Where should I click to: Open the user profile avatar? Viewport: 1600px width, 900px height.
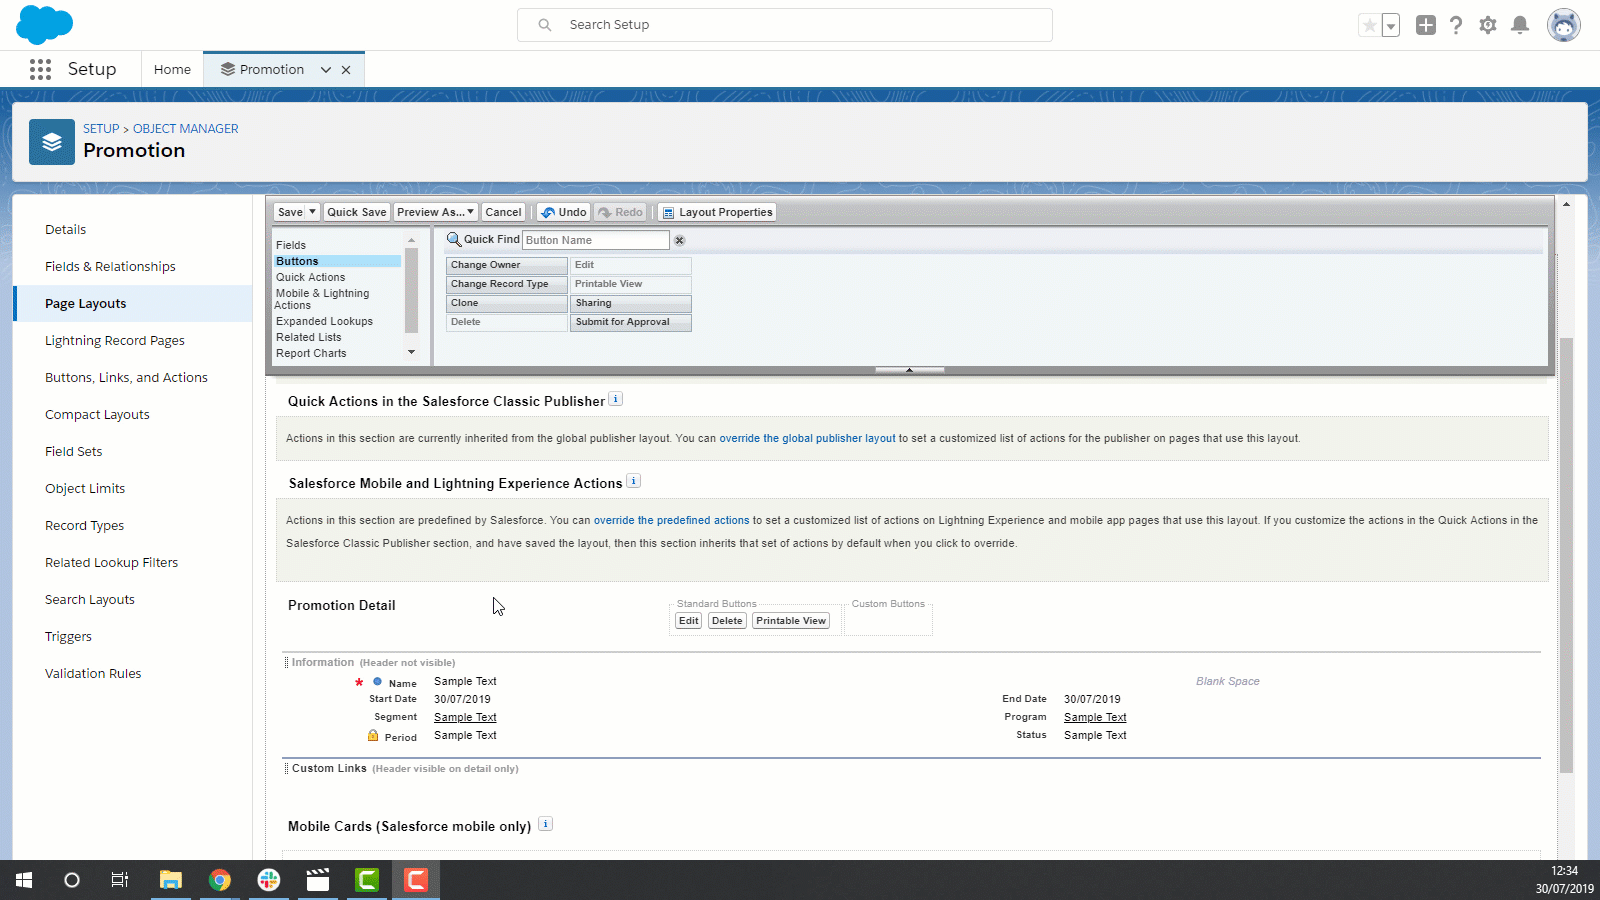click(1564, 25)
